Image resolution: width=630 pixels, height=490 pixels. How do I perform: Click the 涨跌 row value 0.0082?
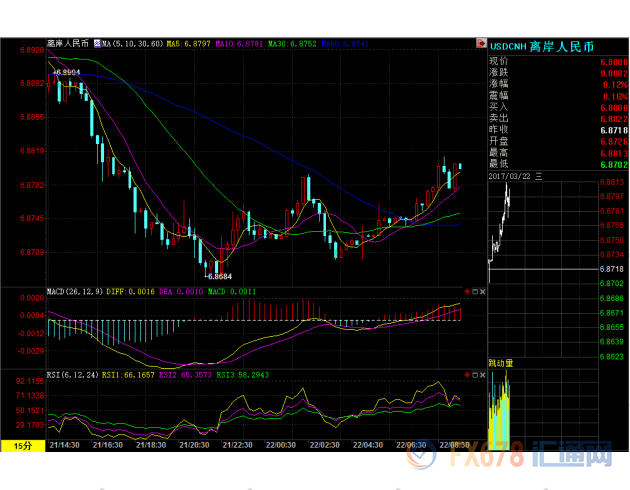[614, 73]
